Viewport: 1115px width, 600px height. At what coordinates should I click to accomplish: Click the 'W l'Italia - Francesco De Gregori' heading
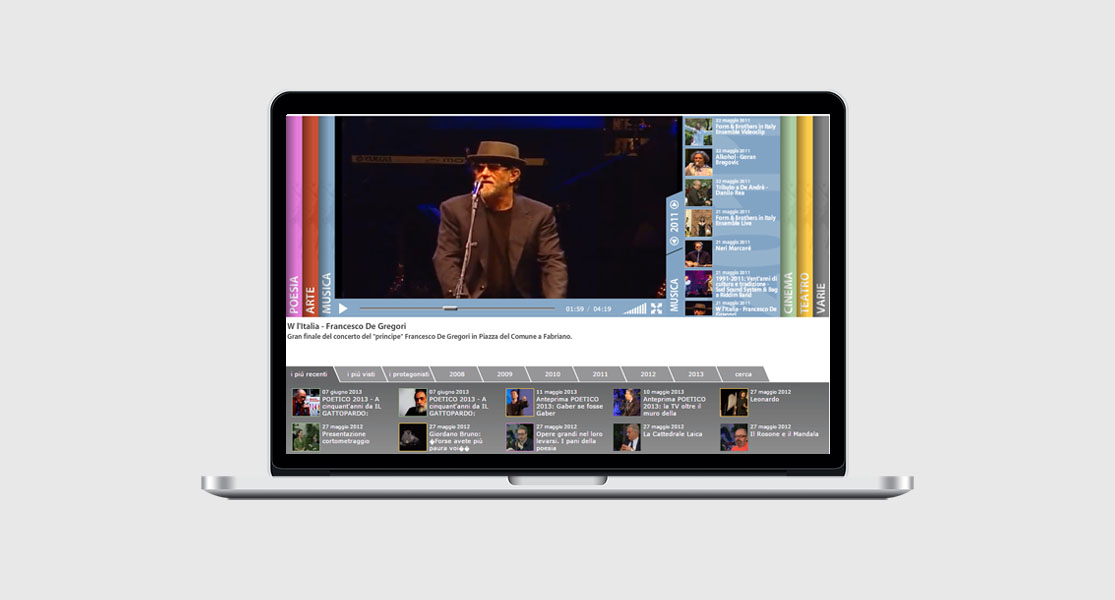tap(346, 326)
